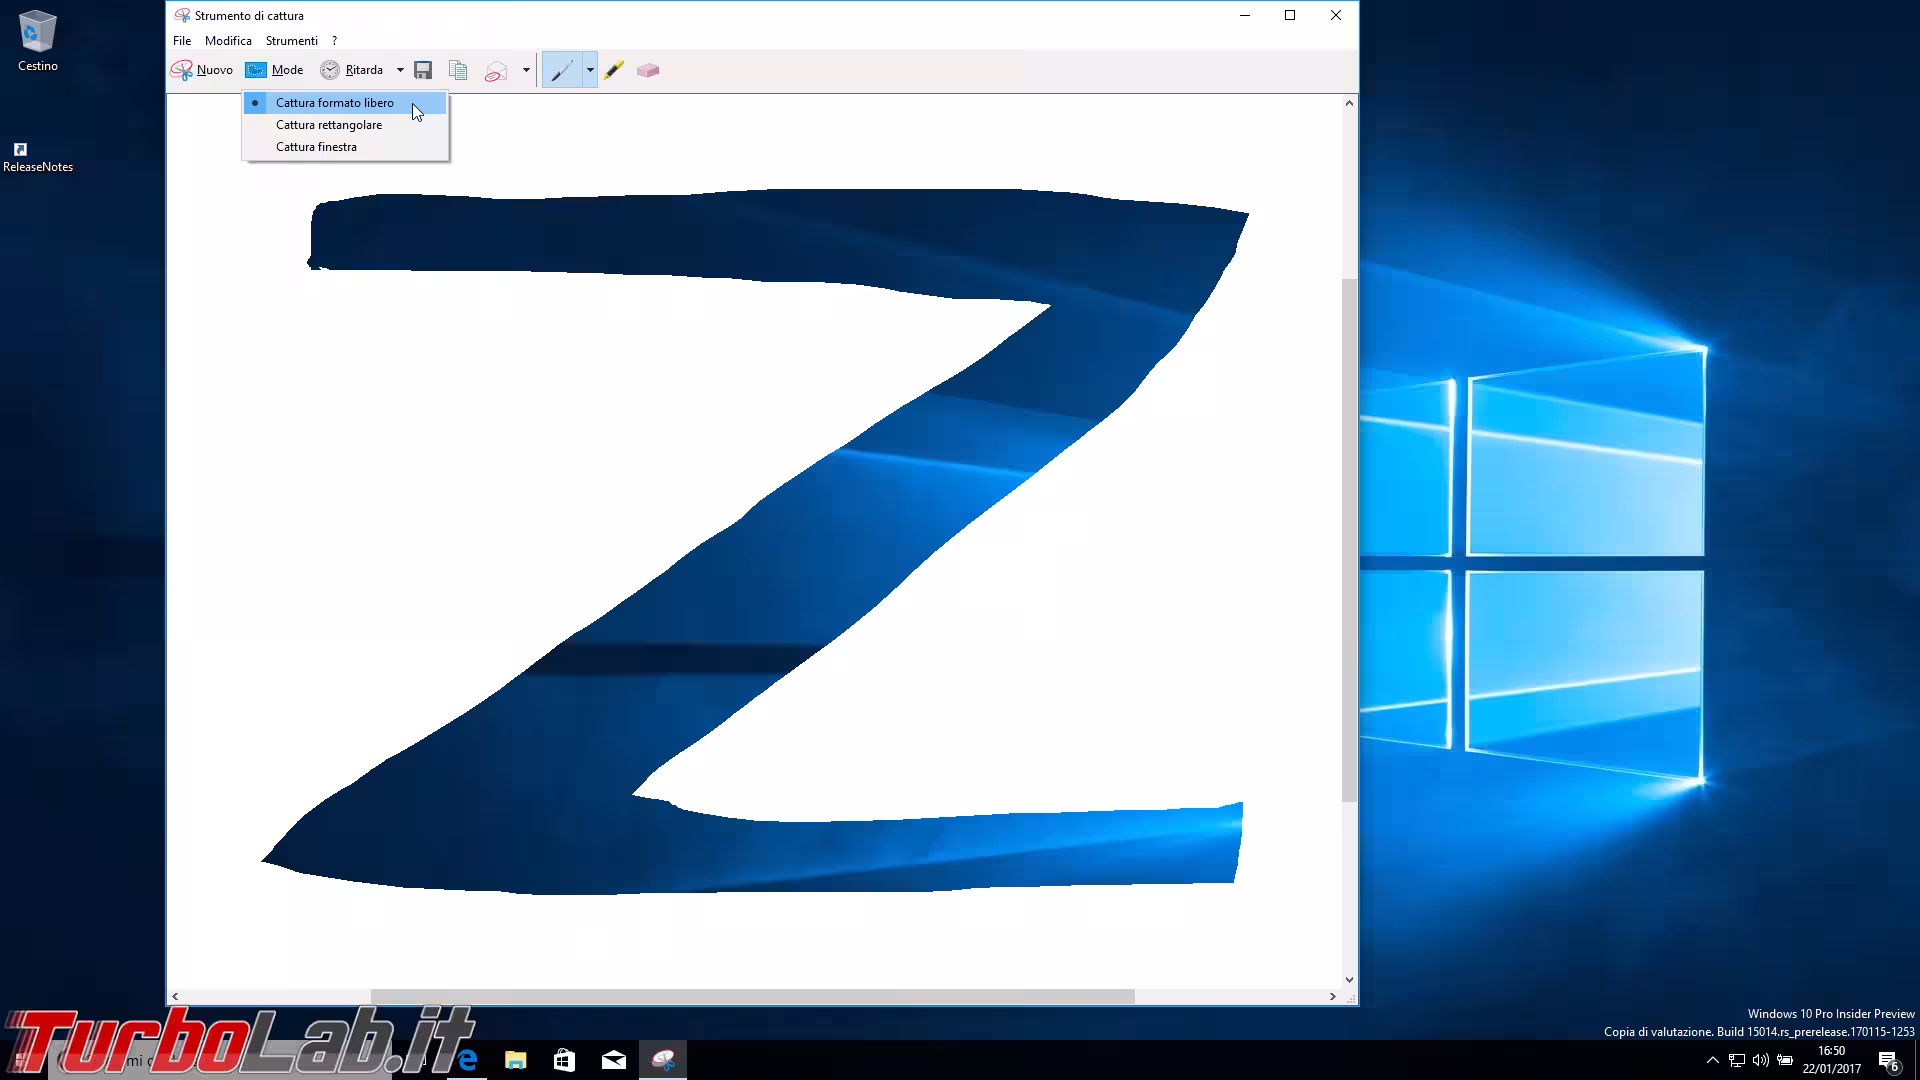Open the File menu
1920x1080 pixels.
click(x=181, y=41)
